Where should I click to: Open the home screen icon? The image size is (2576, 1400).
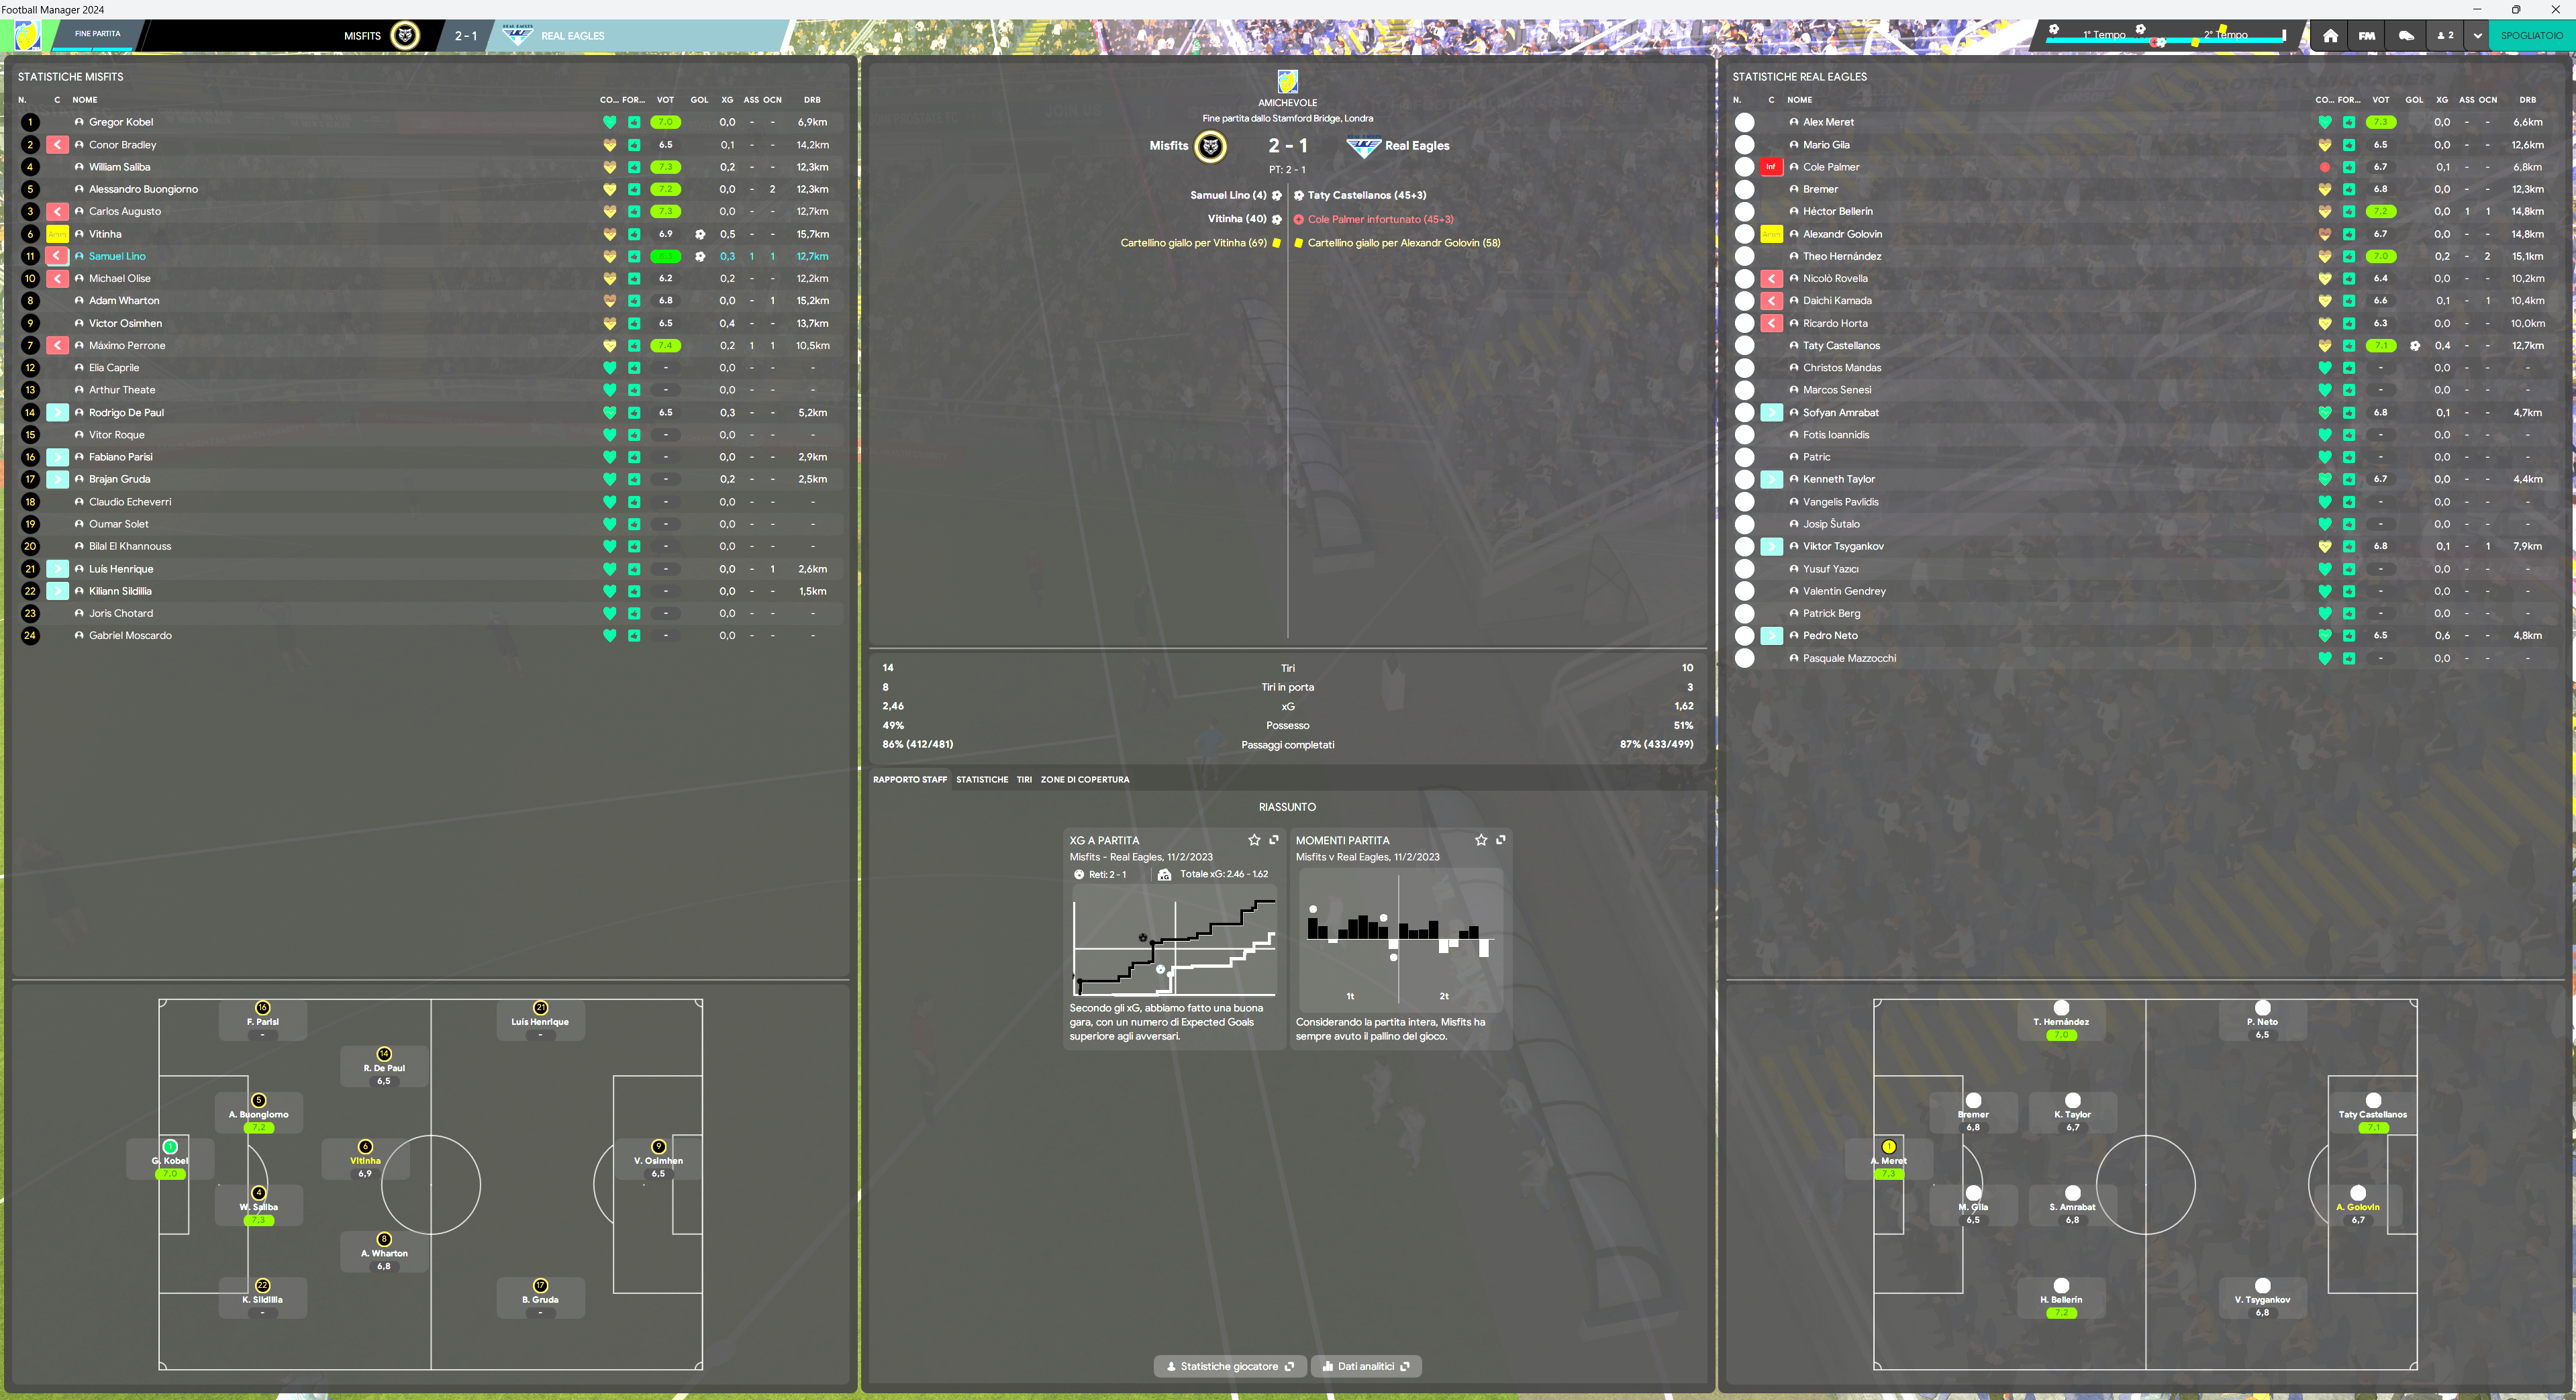pyautogui.click(x=2330, y=36)
